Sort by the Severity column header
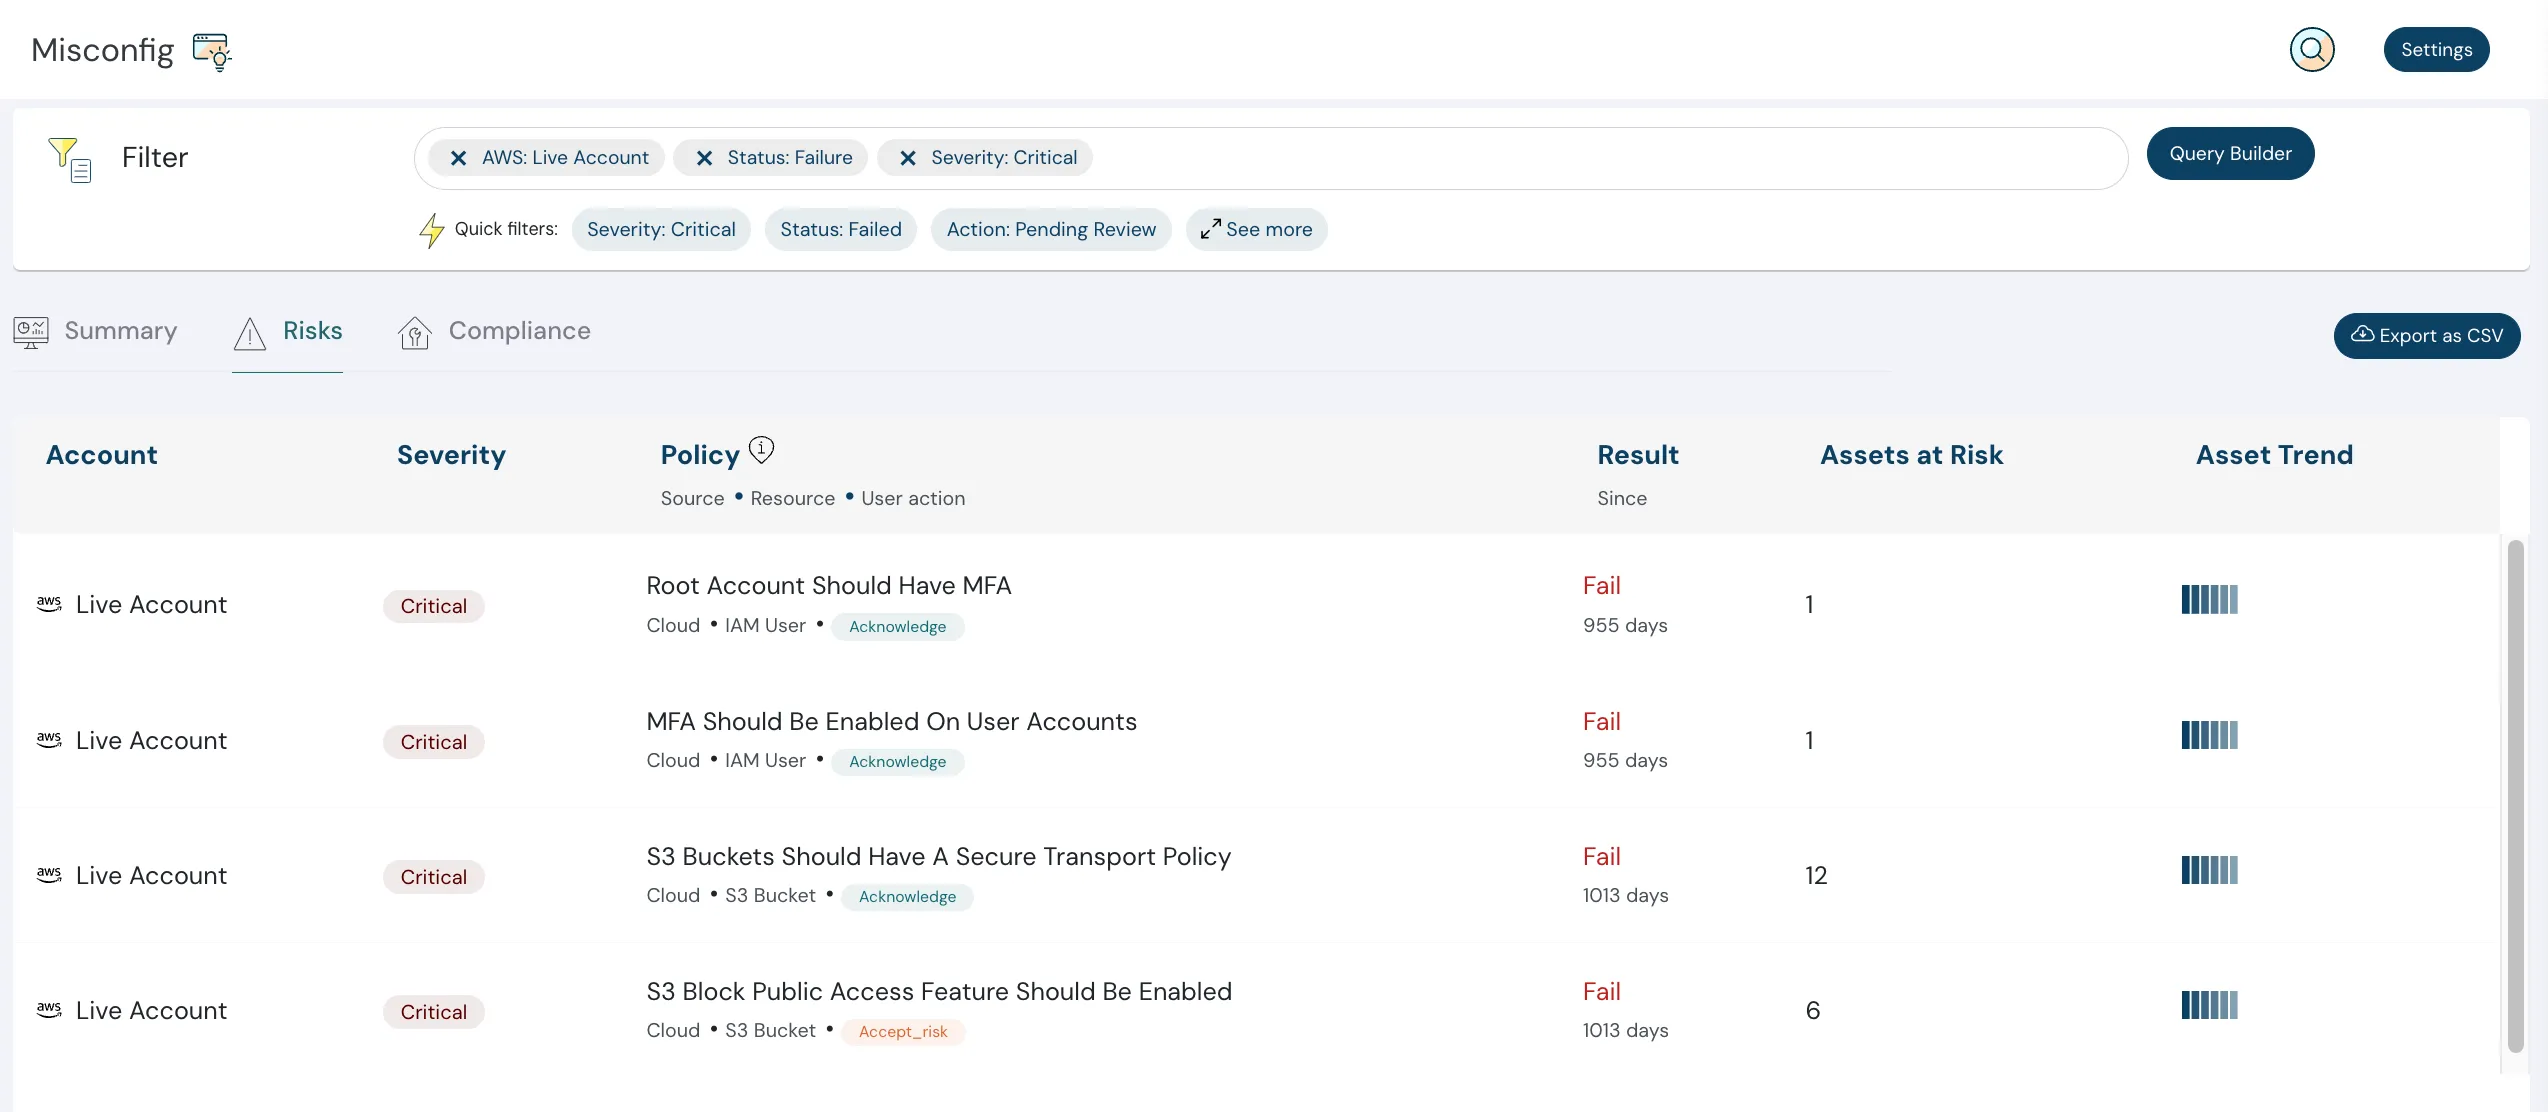 451,455
